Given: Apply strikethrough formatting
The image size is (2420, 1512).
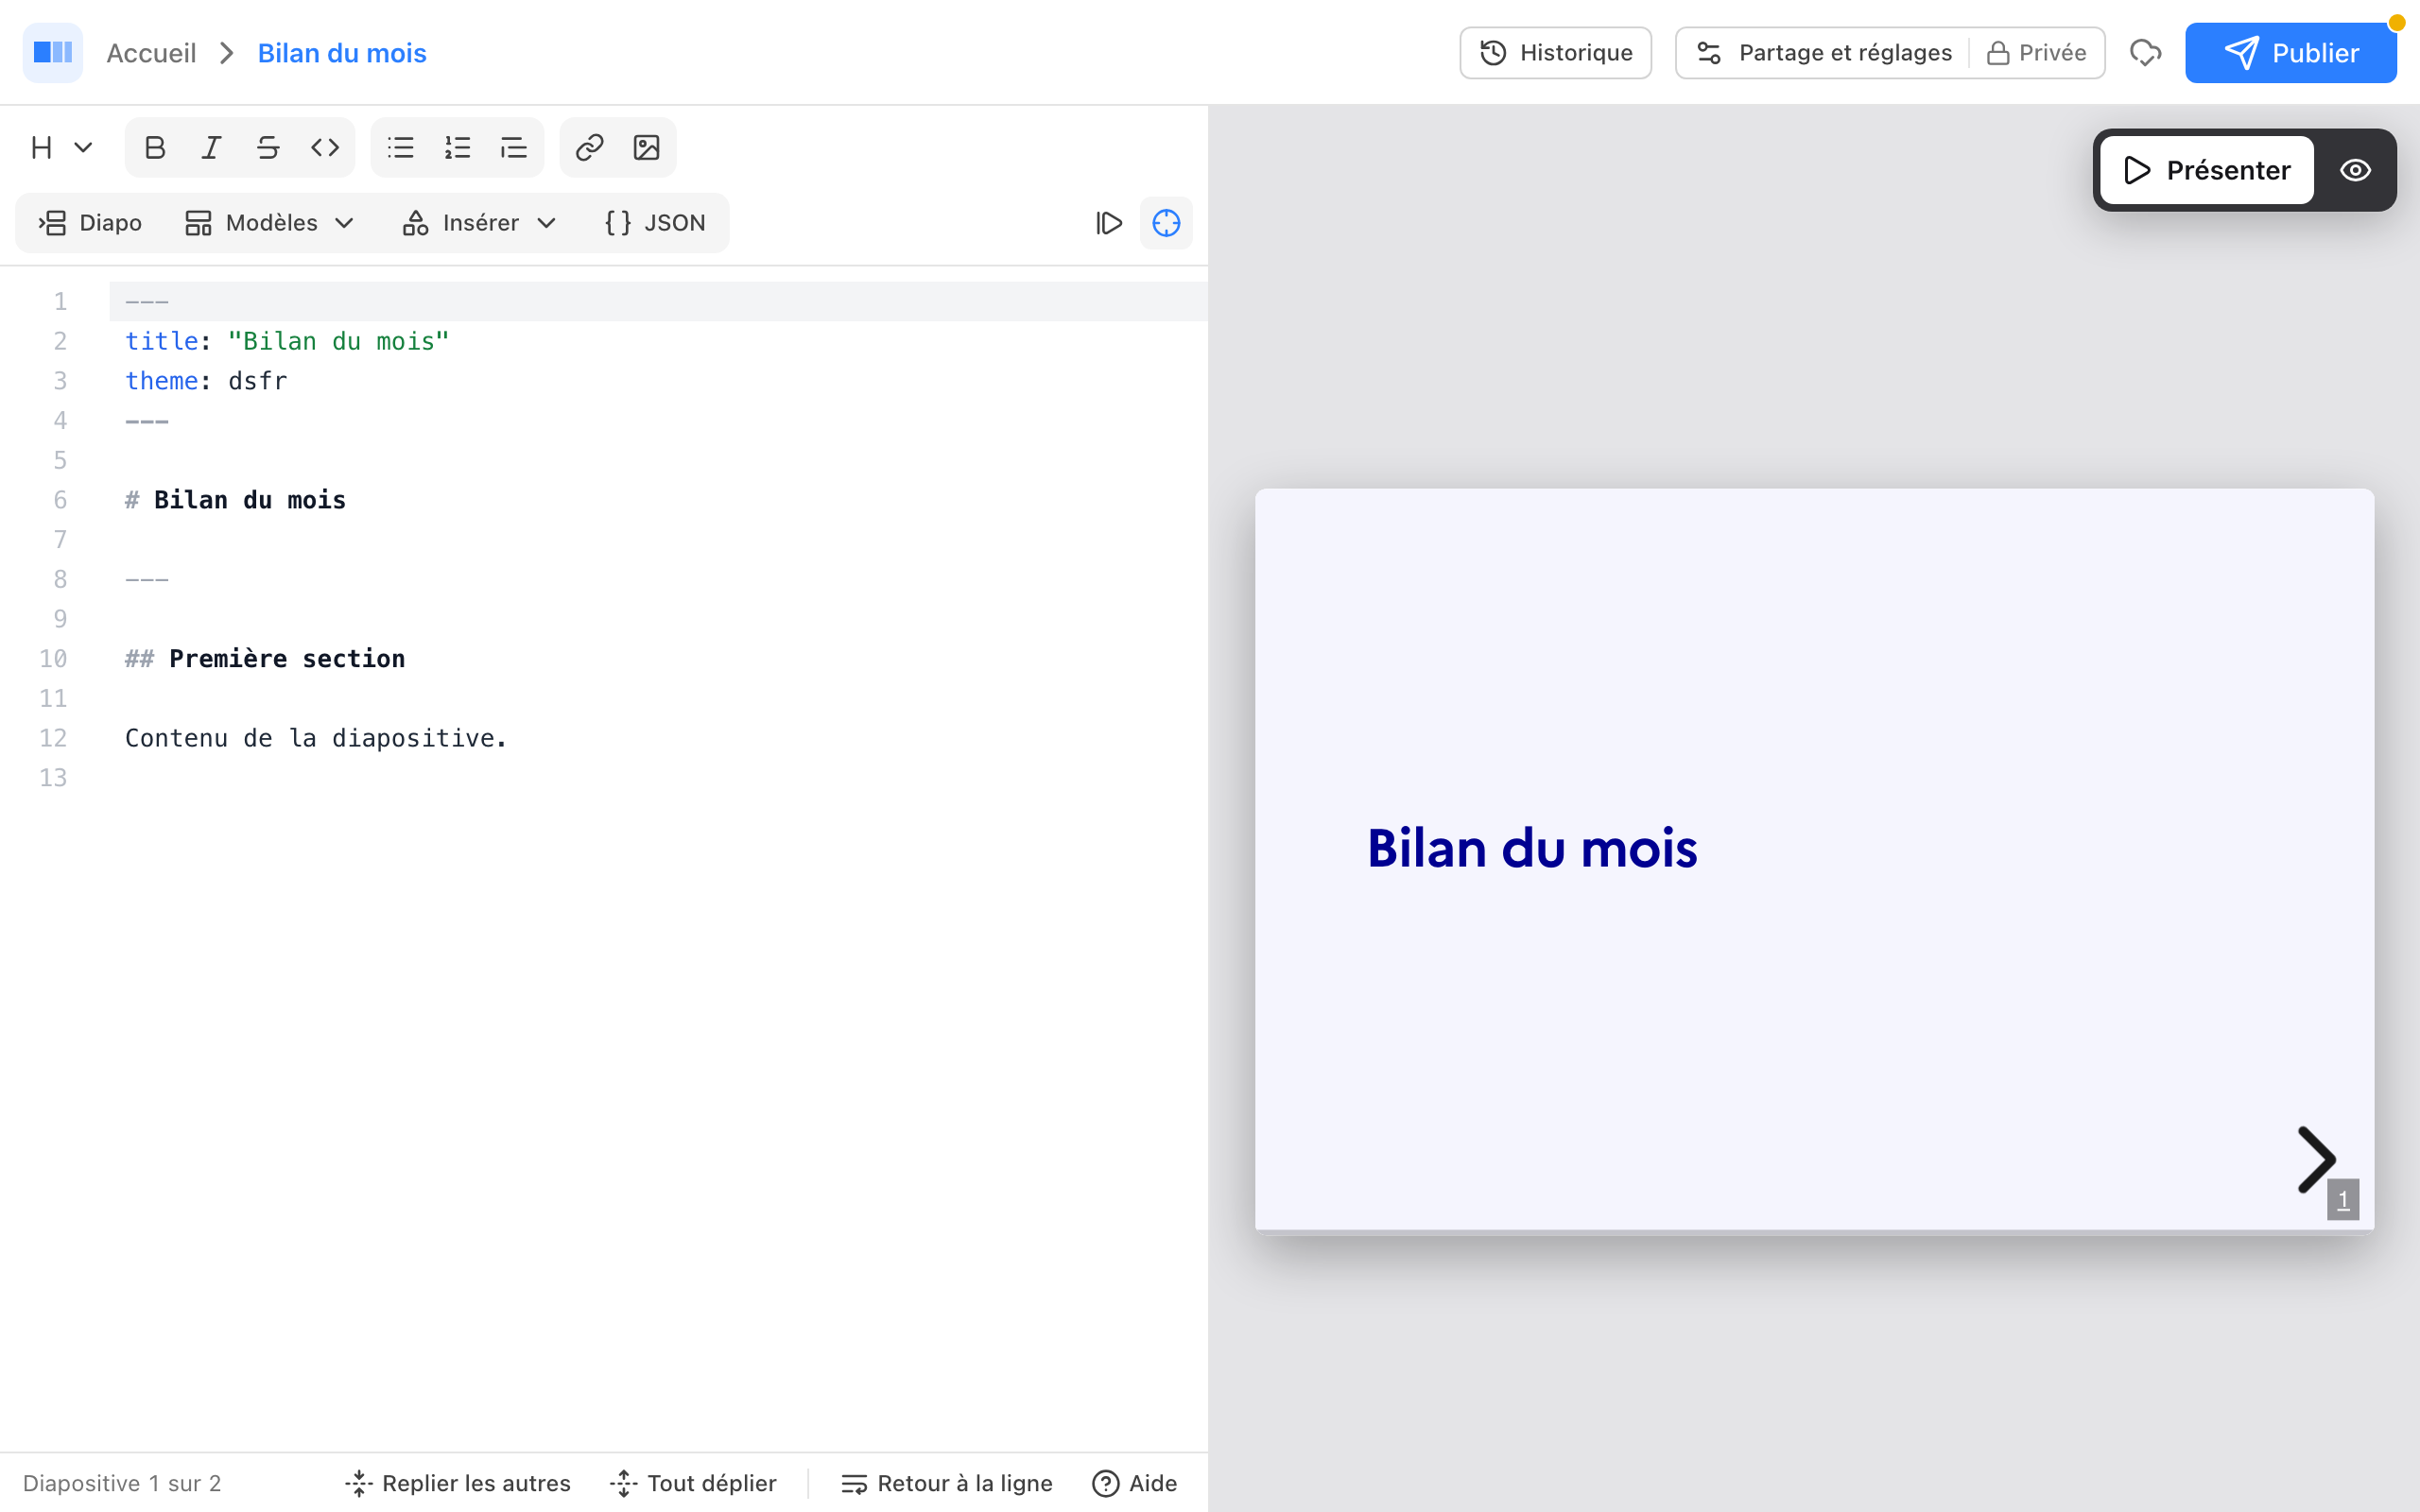Looking at the screenshot, I should pyautogui.click(x=268, y=148).
